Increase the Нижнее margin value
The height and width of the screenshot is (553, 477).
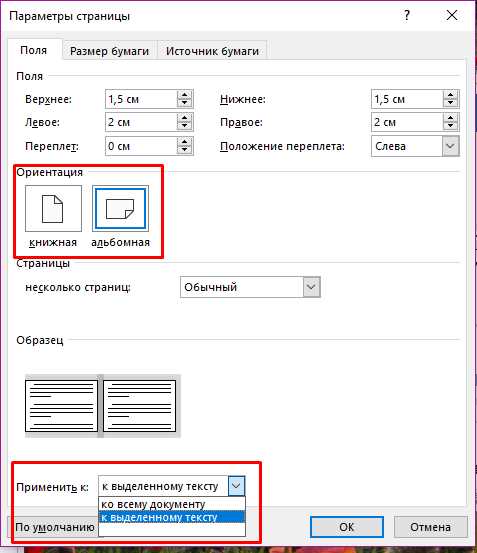tap(451, 95)
